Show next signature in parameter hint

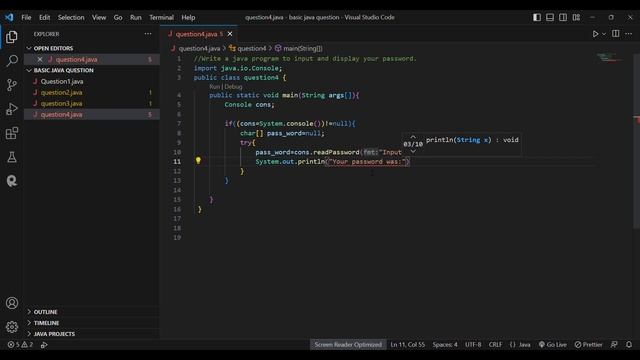click(x=413, y=151)
